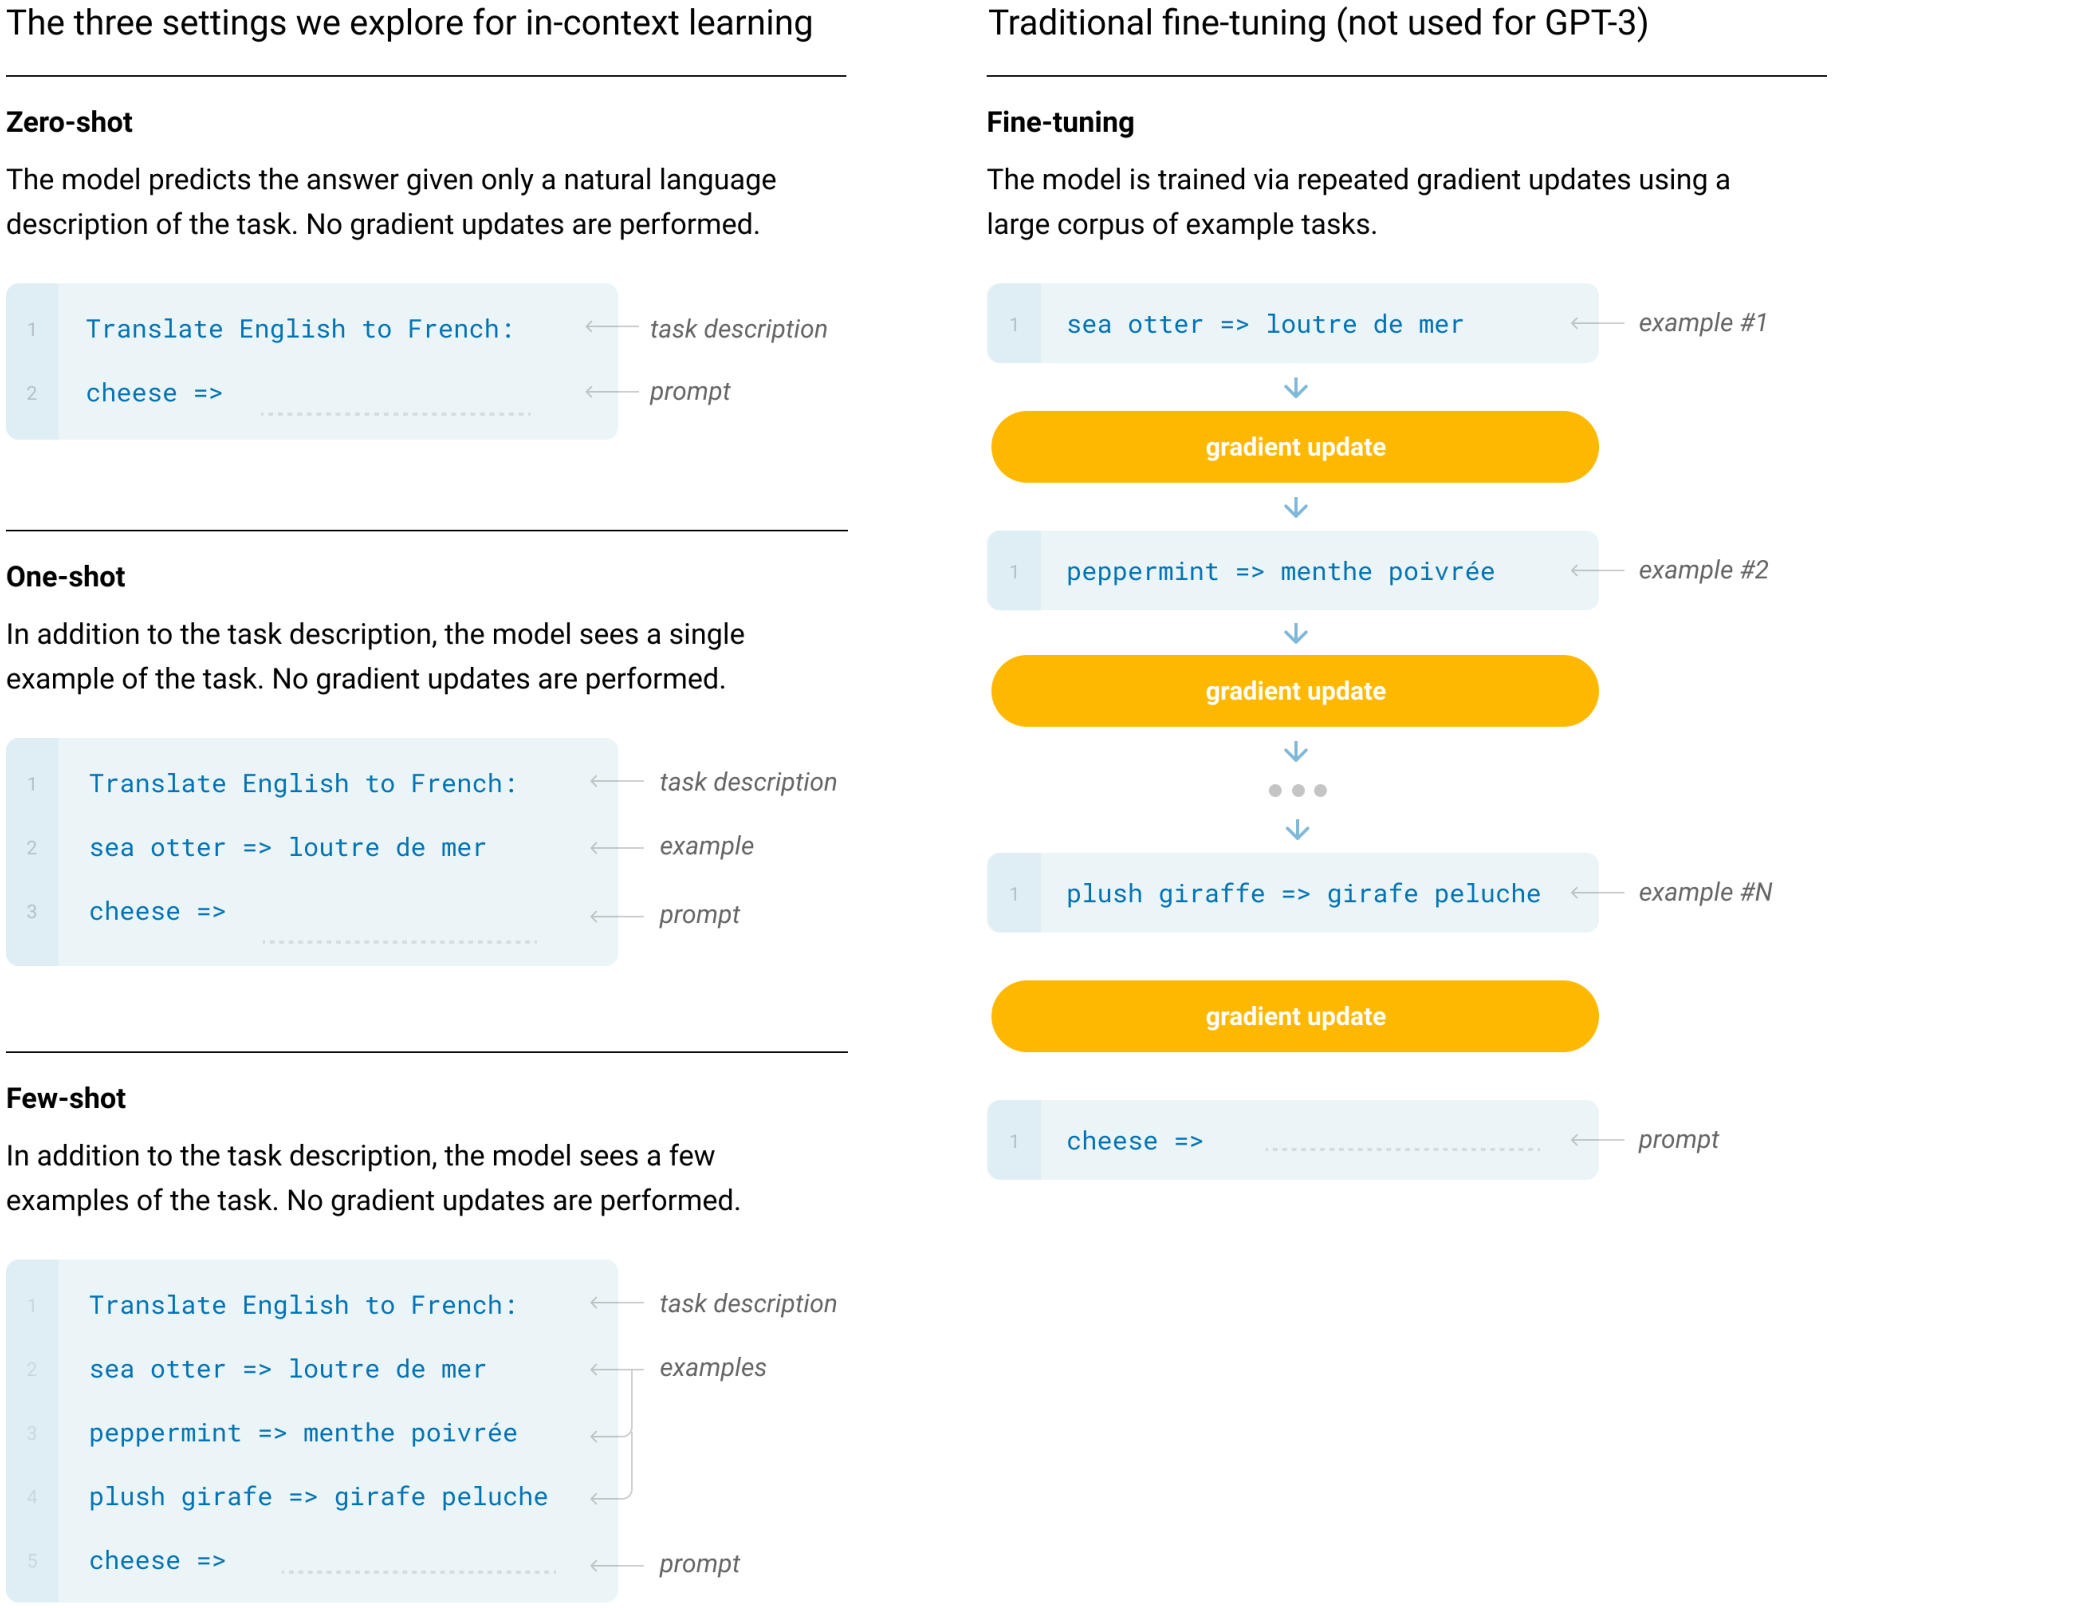Click the example #2 label
Screen dimensions: 2080x1608
[1703, 570]
